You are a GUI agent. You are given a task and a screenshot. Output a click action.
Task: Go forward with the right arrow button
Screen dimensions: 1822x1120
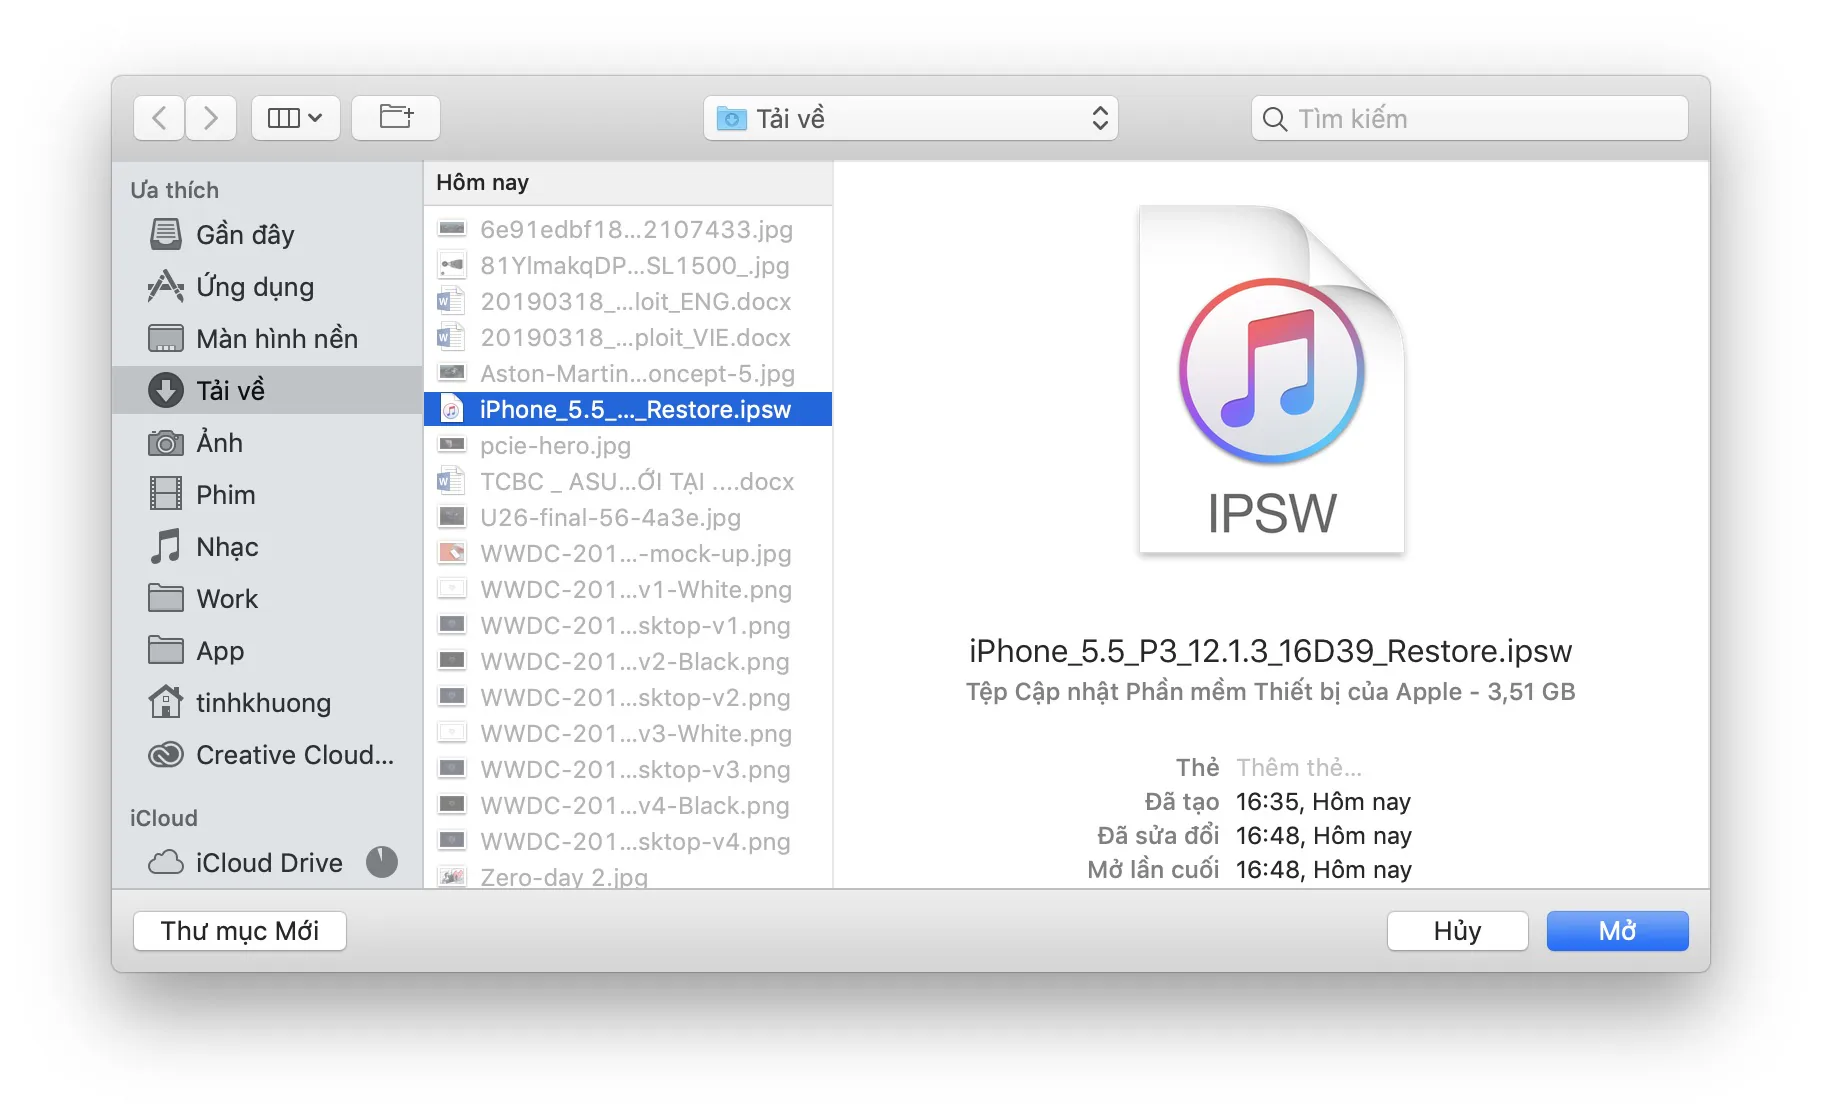211,118
